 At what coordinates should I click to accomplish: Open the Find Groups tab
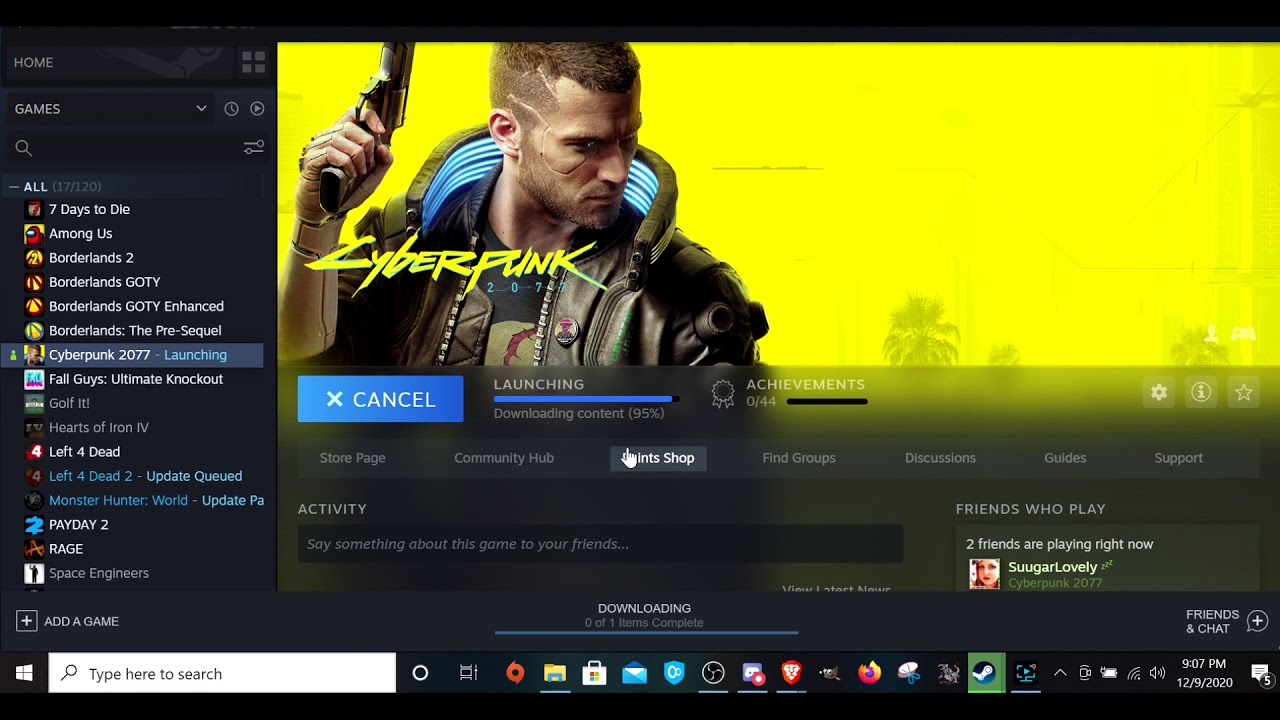click(x=799, y=458)
